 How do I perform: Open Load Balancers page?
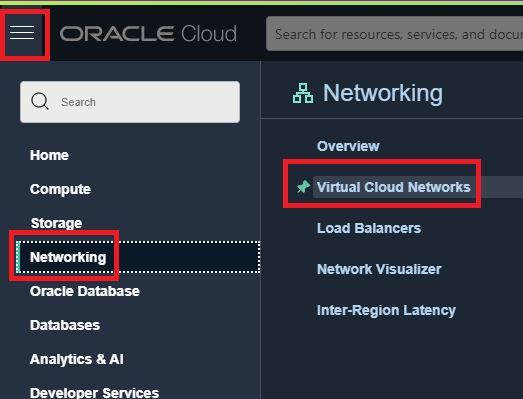point(369,228)
